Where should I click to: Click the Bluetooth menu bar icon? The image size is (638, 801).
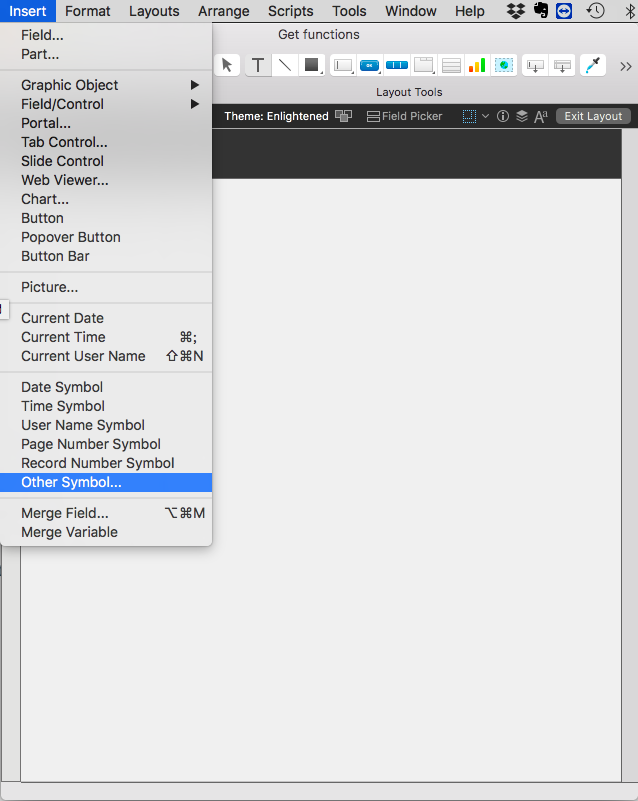pos(630,11)
